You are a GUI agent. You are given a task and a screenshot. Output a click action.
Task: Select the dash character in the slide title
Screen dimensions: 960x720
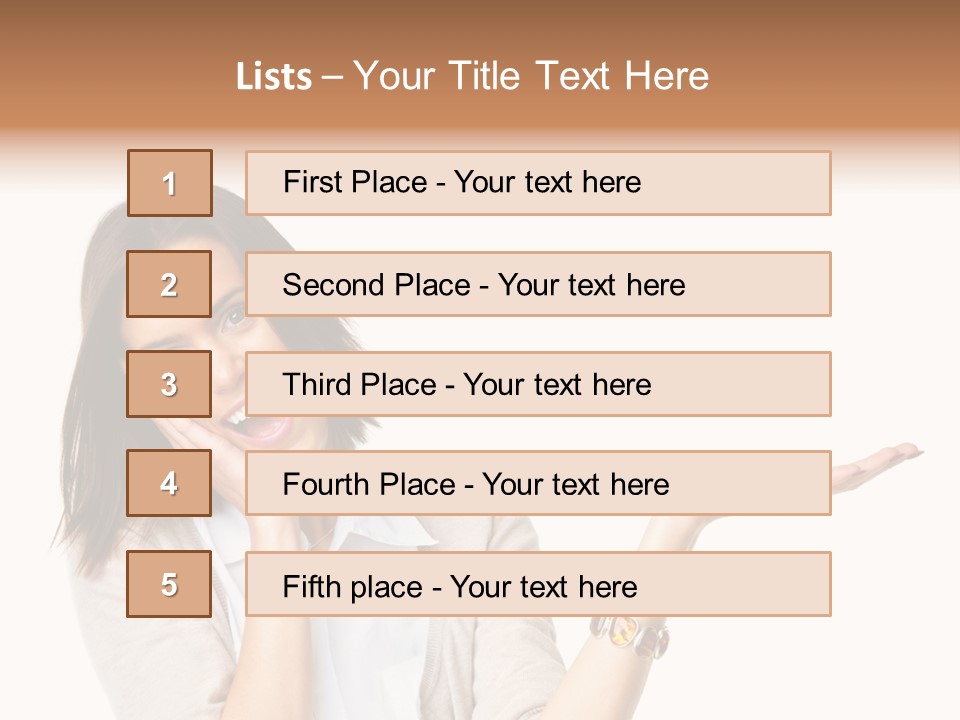click(332, 78)
